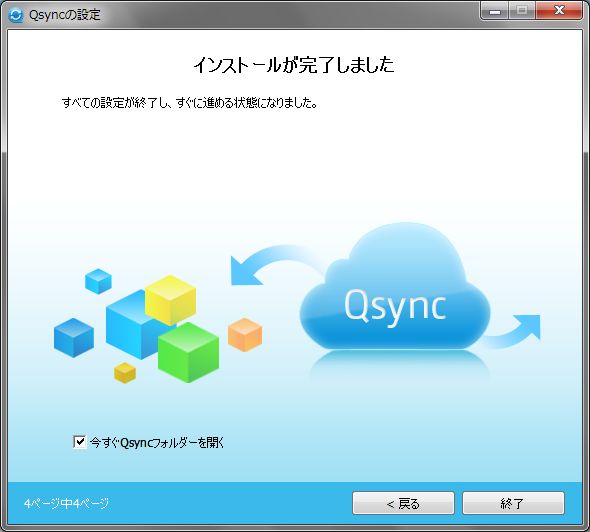Viewport: 590px width, 532px height.
Task: Click the orange cube graphic
Action: click(x=245, y=335)
